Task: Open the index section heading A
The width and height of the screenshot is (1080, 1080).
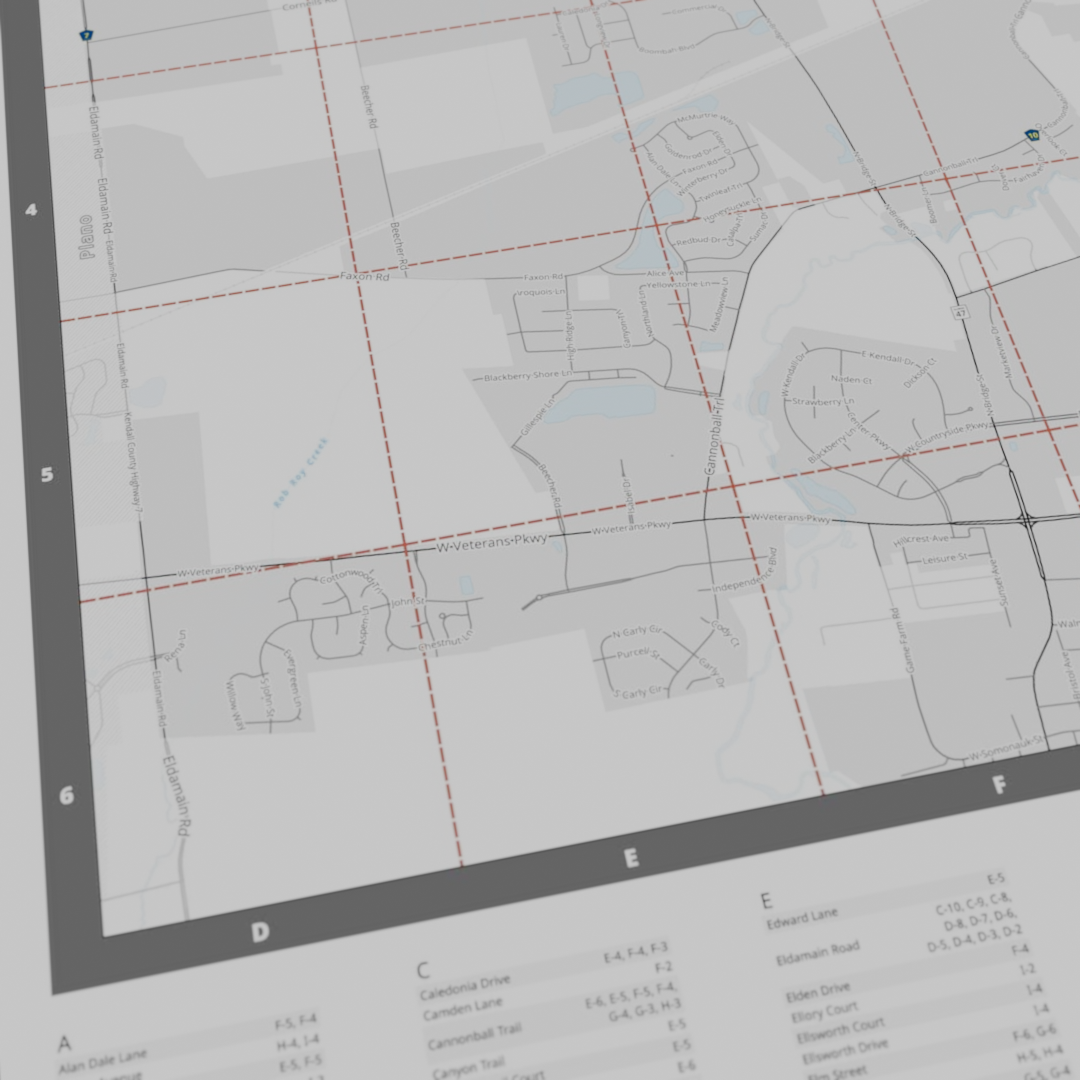Action: tap(65, 1045)
